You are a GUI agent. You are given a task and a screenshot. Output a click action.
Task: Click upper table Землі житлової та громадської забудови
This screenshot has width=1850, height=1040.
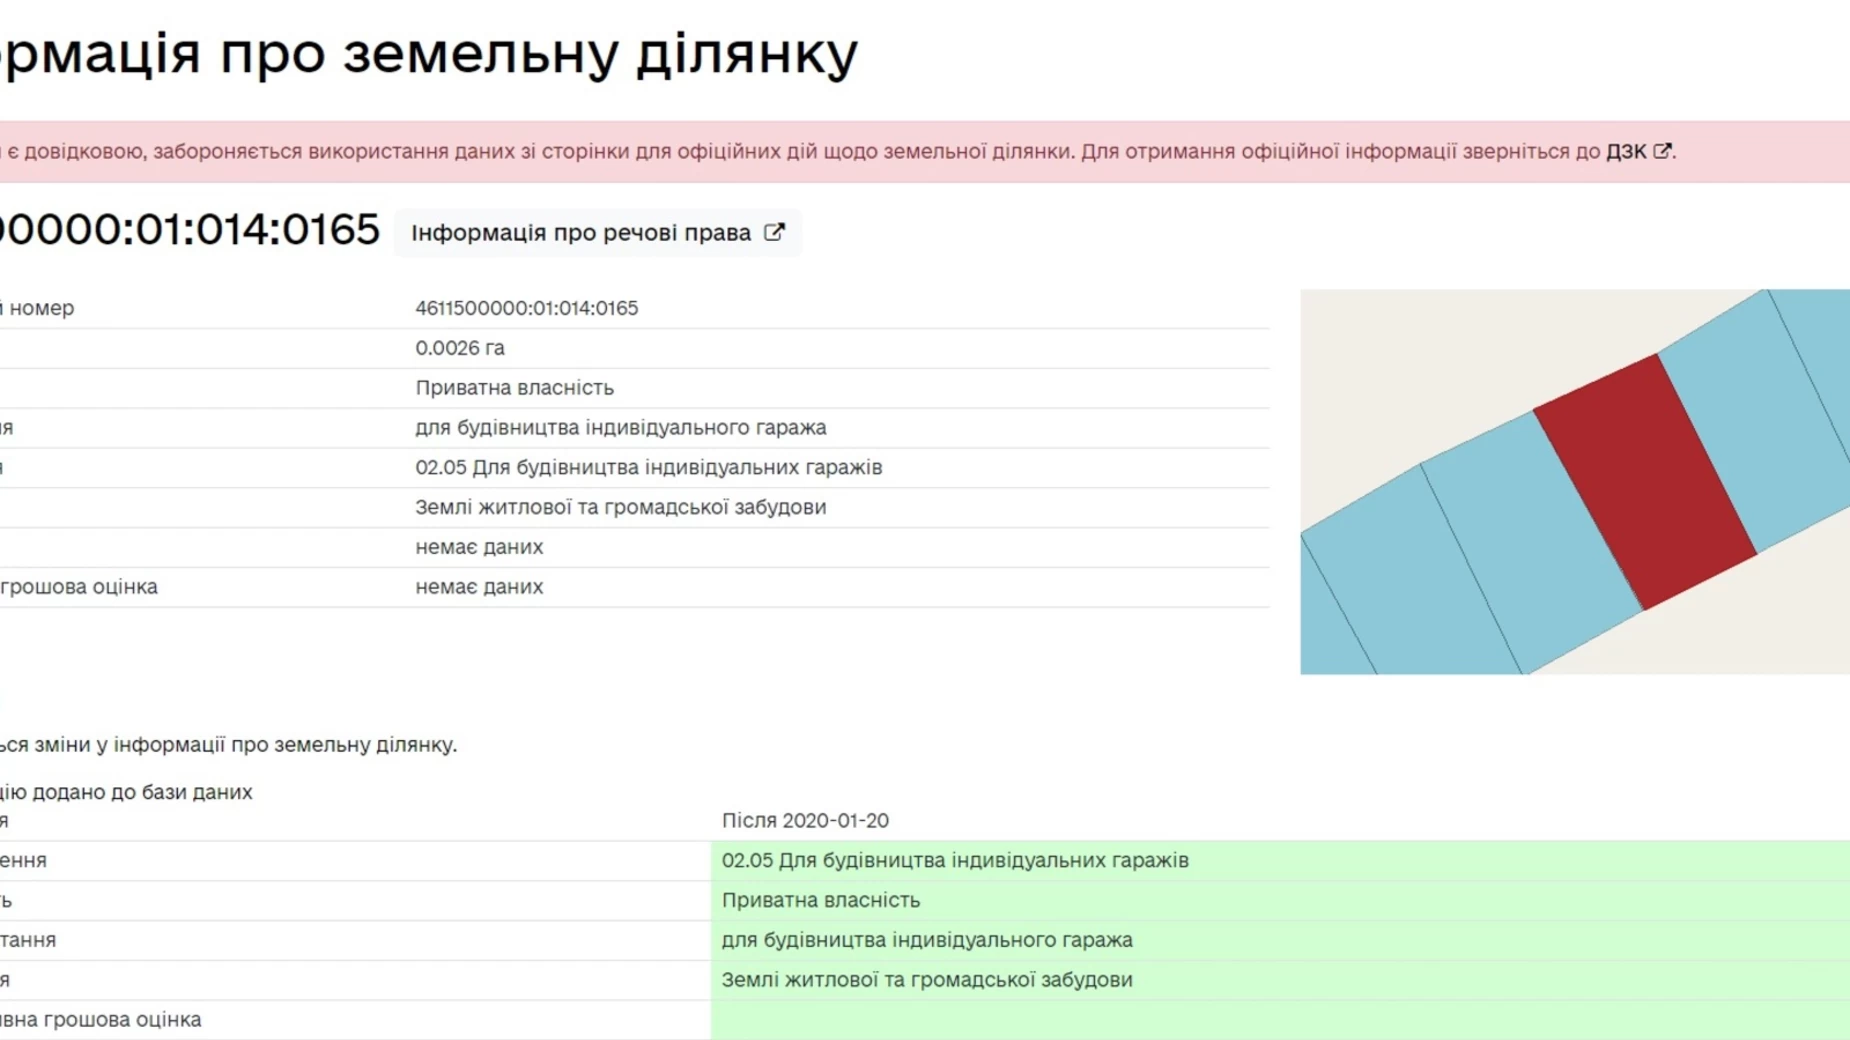coord(621,507)
